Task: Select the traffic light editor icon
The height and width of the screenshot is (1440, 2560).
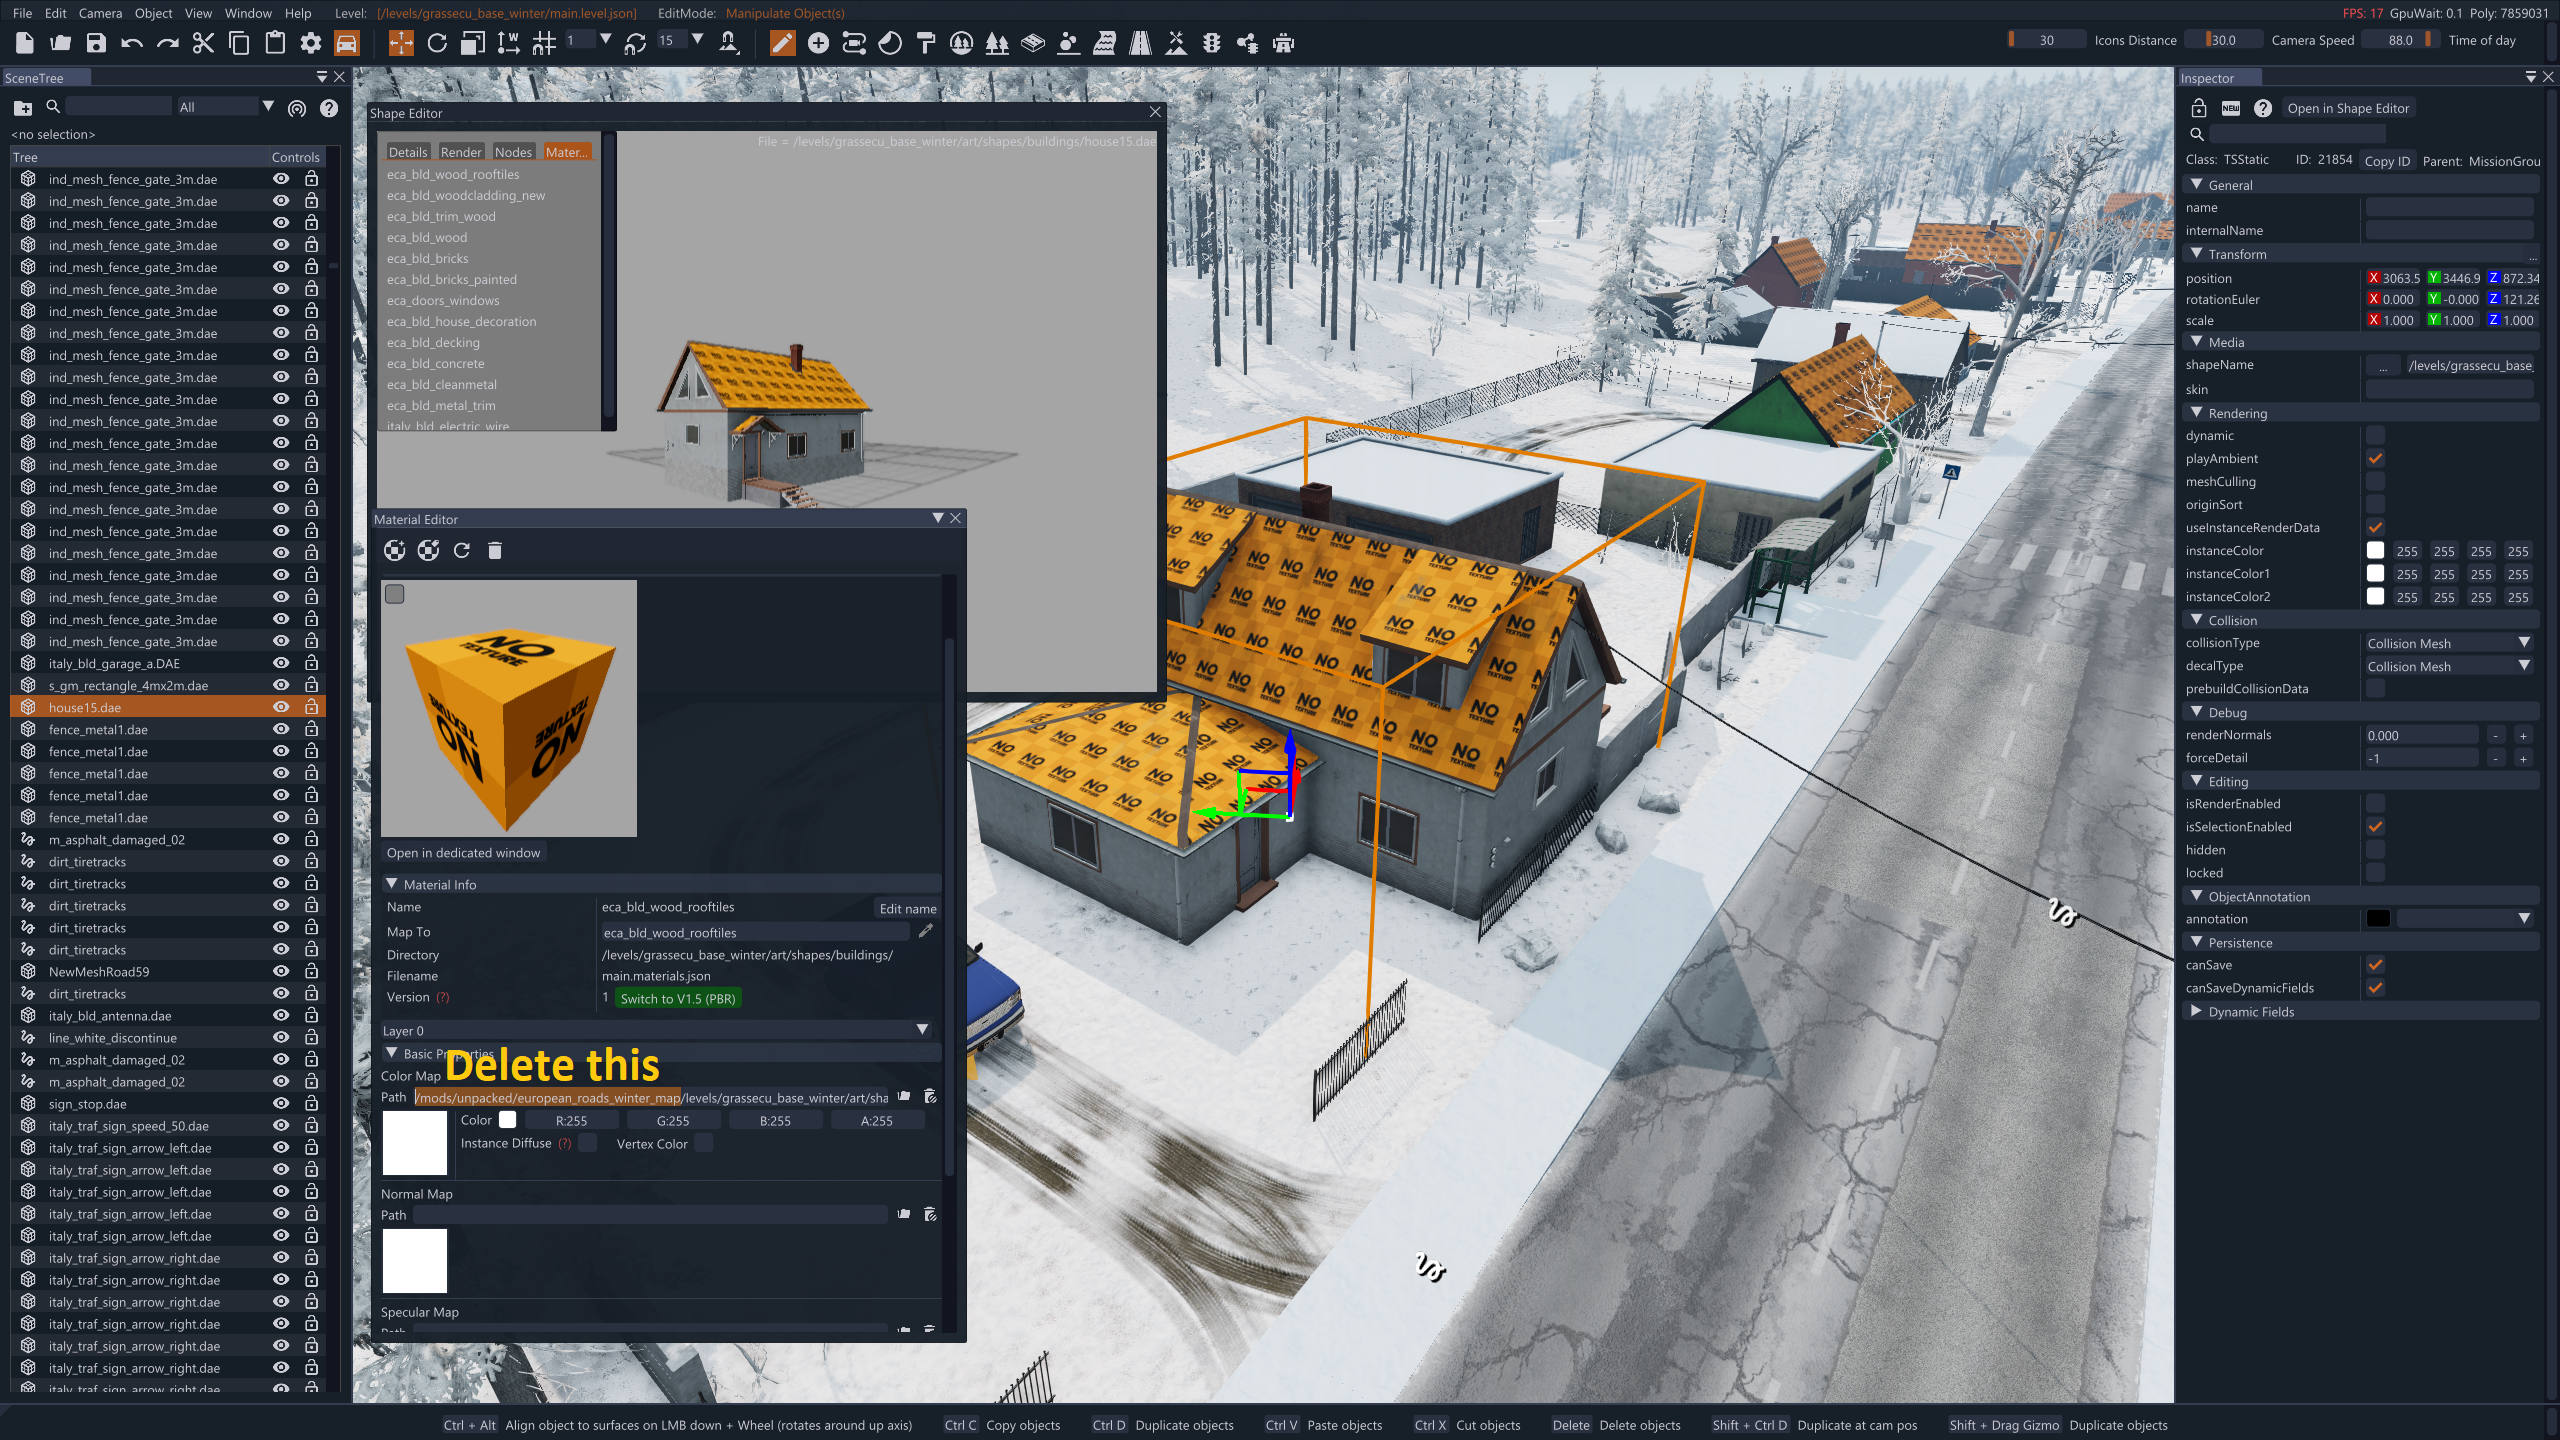Action: pyautogui.click(x=1212, y=43)
